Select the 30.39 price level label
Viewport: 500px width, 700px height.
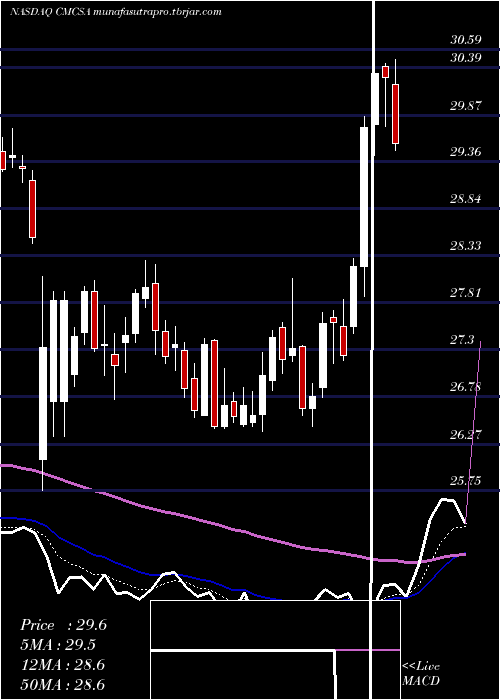point(466,58)
